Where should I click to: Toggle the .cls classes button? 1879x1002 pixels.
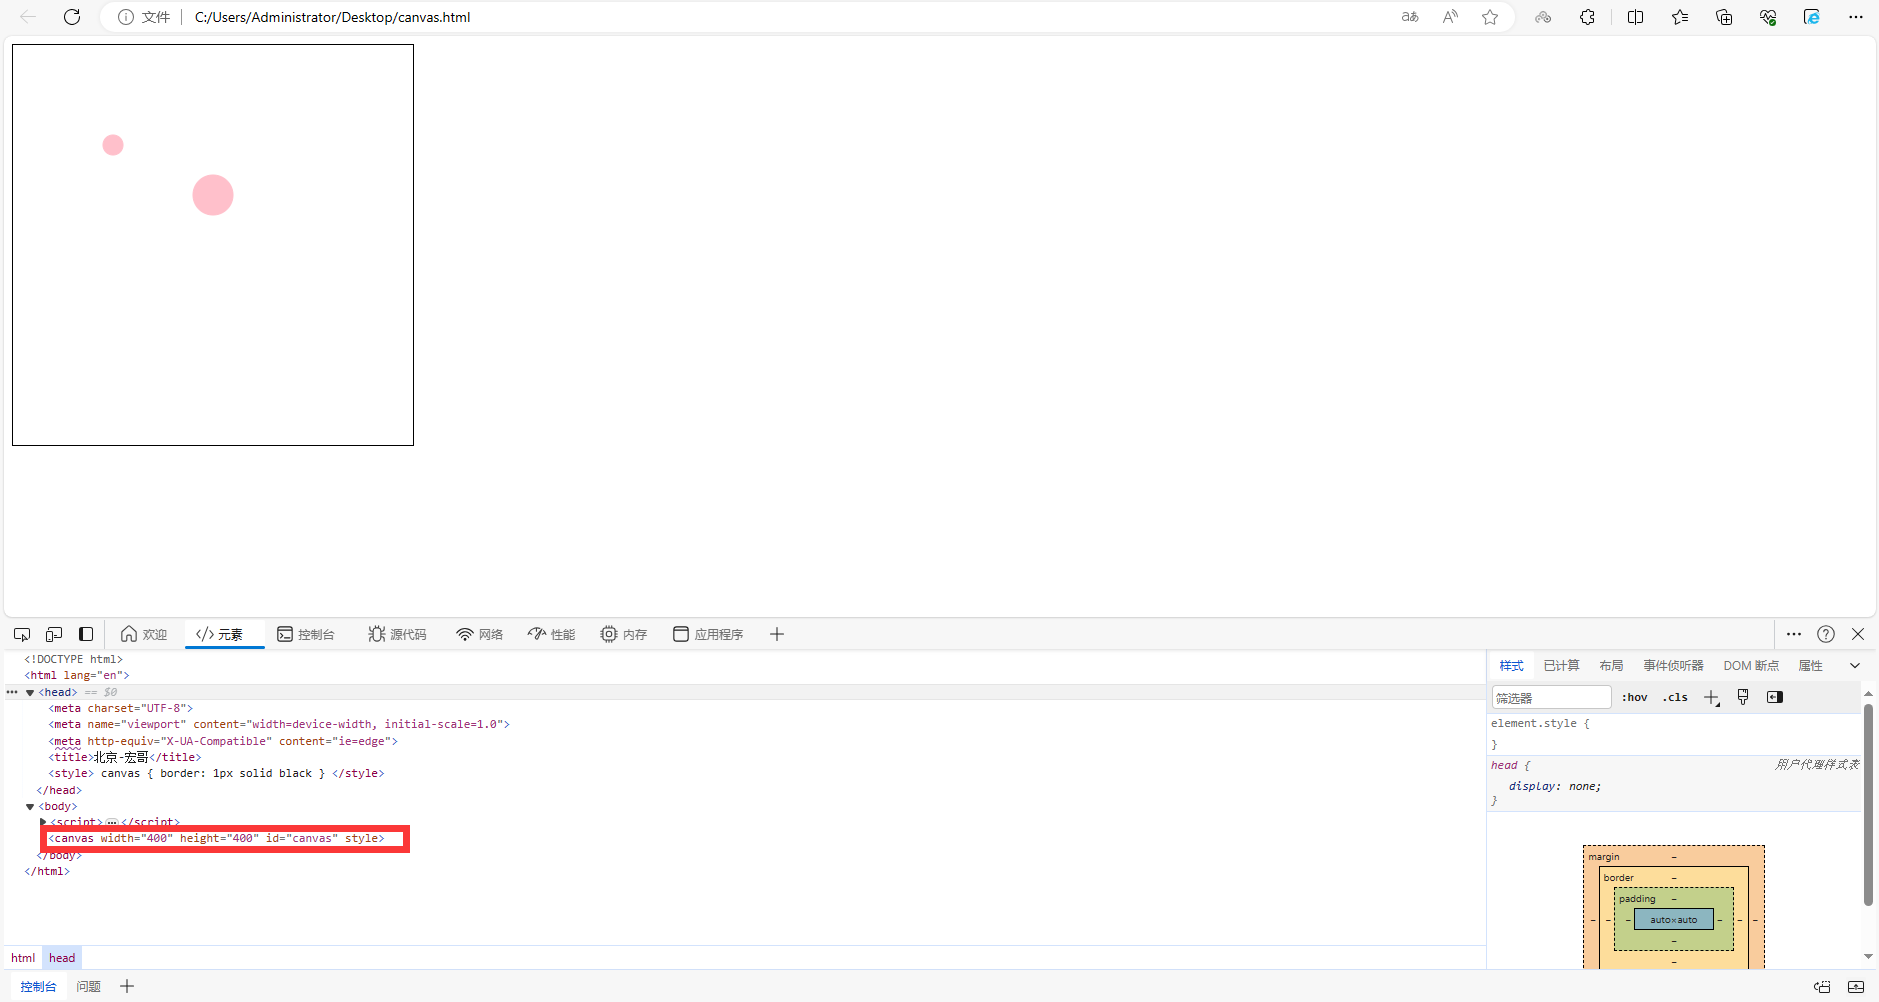point(1675,697)
